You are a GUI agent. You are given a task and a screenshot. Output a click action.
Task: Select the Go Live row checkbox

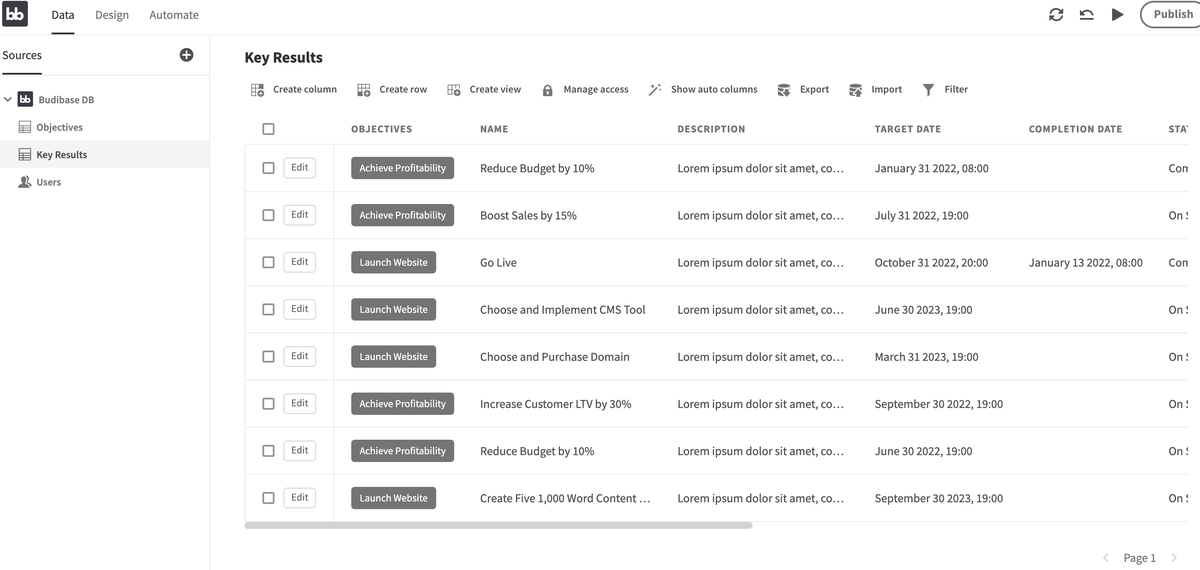click(268, 262)
